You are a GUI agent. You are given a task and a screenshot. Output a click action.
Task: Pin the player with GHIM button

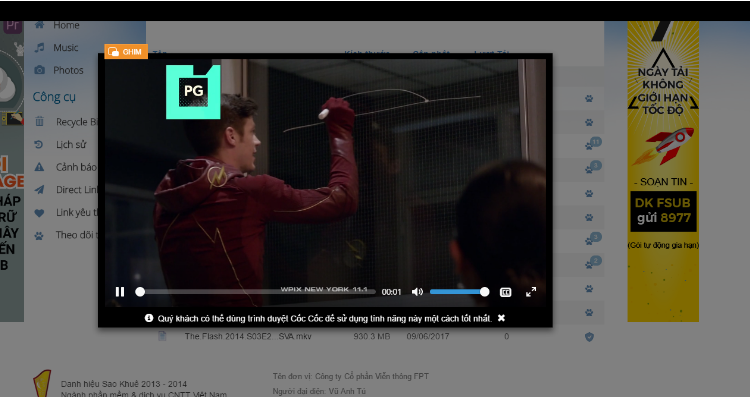tap(126, 52)
